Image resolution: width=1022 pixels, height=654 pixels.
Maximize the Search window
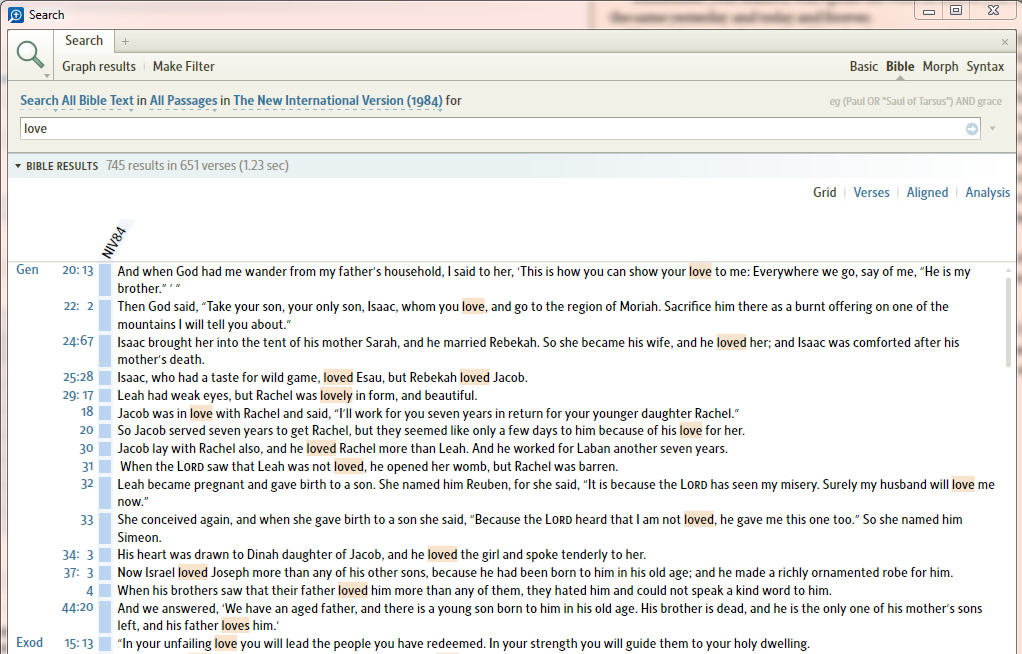(x=956, y=10)
